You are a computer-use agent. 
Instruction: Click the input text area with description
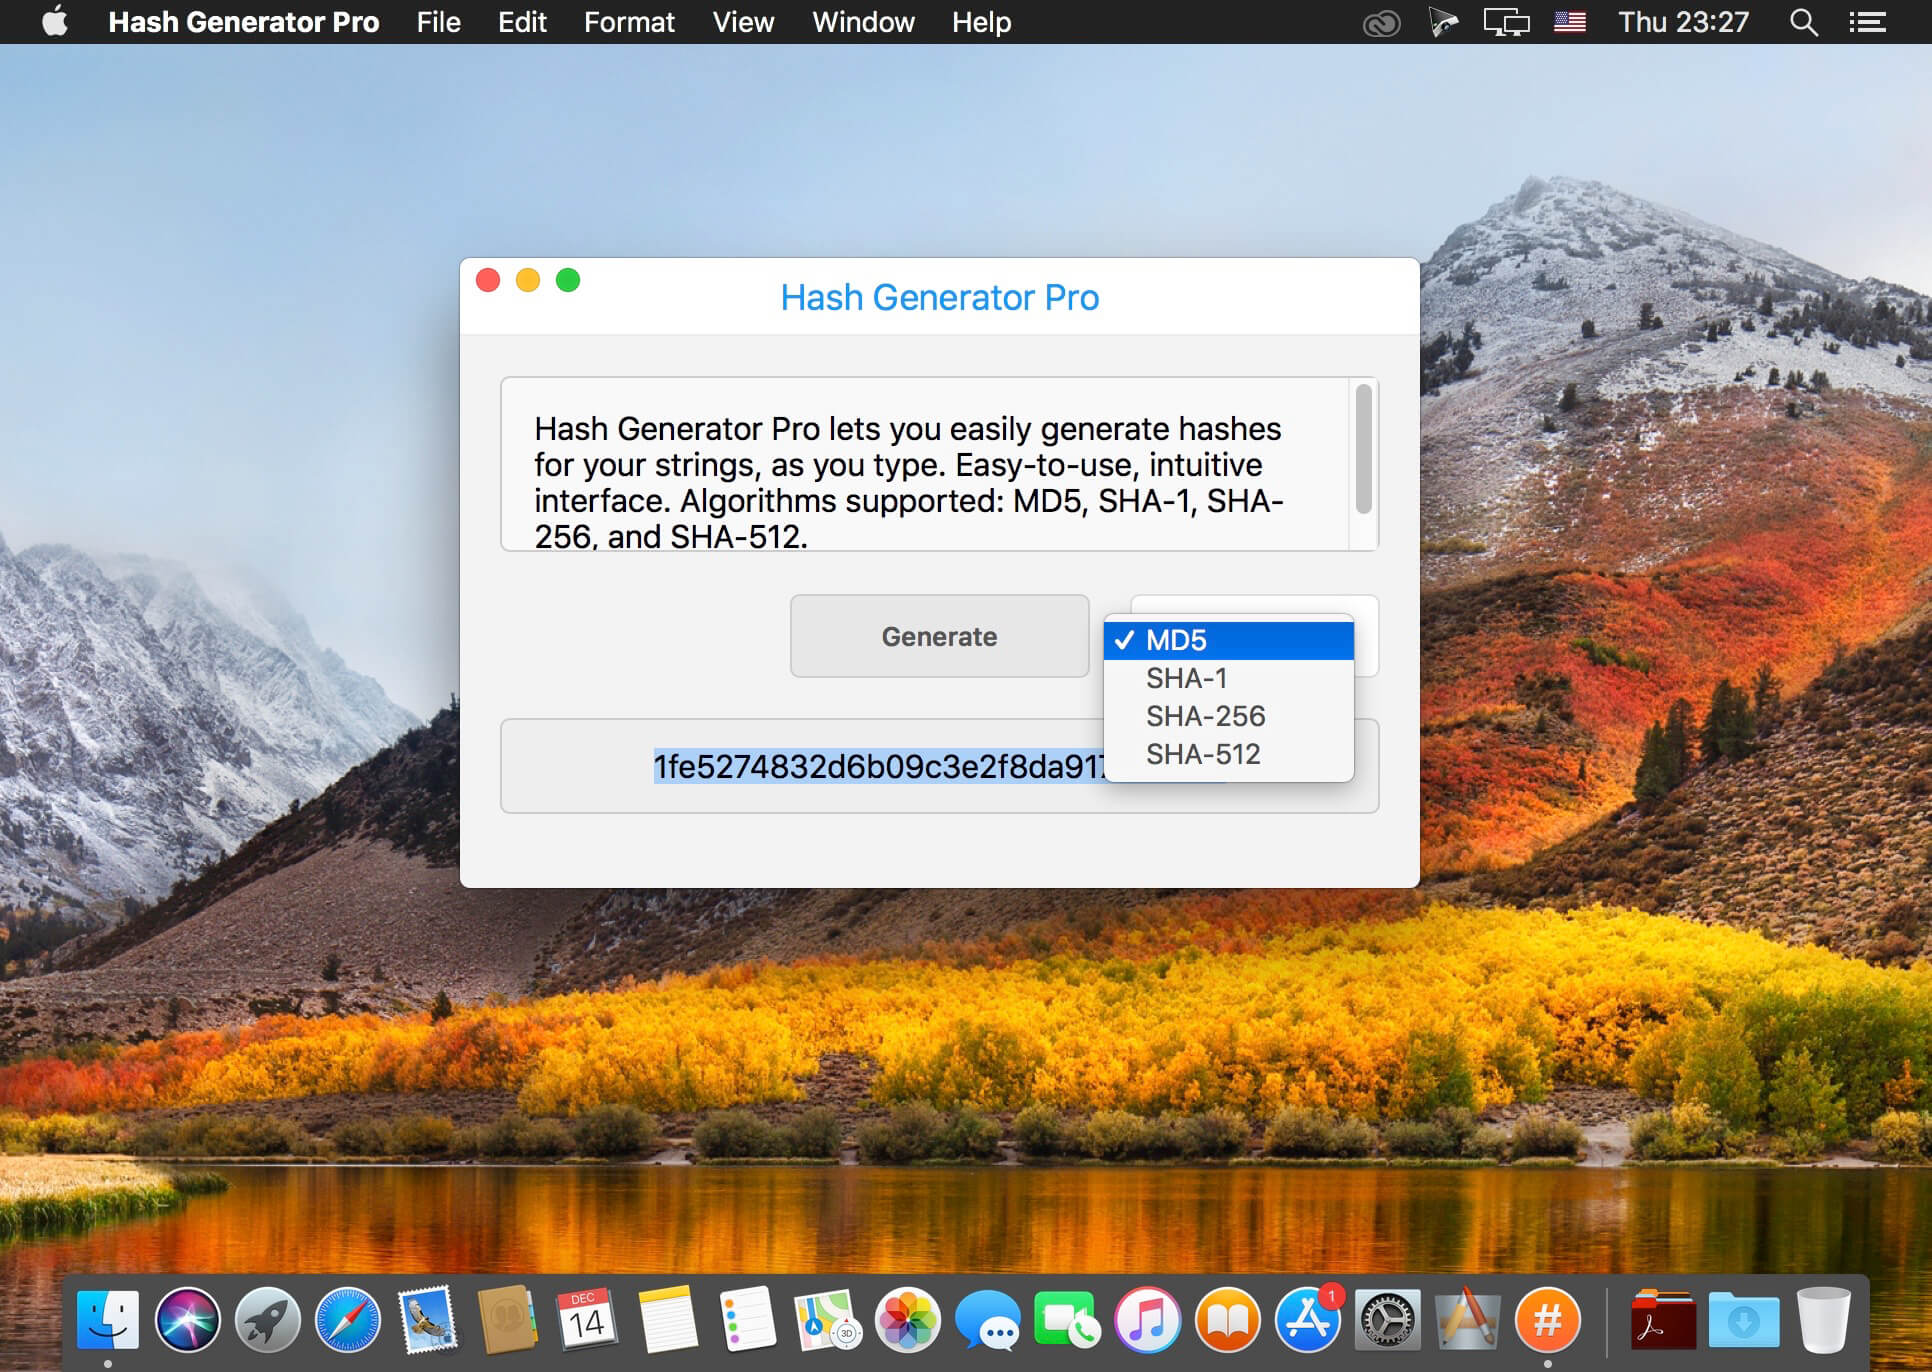(925, 464)
